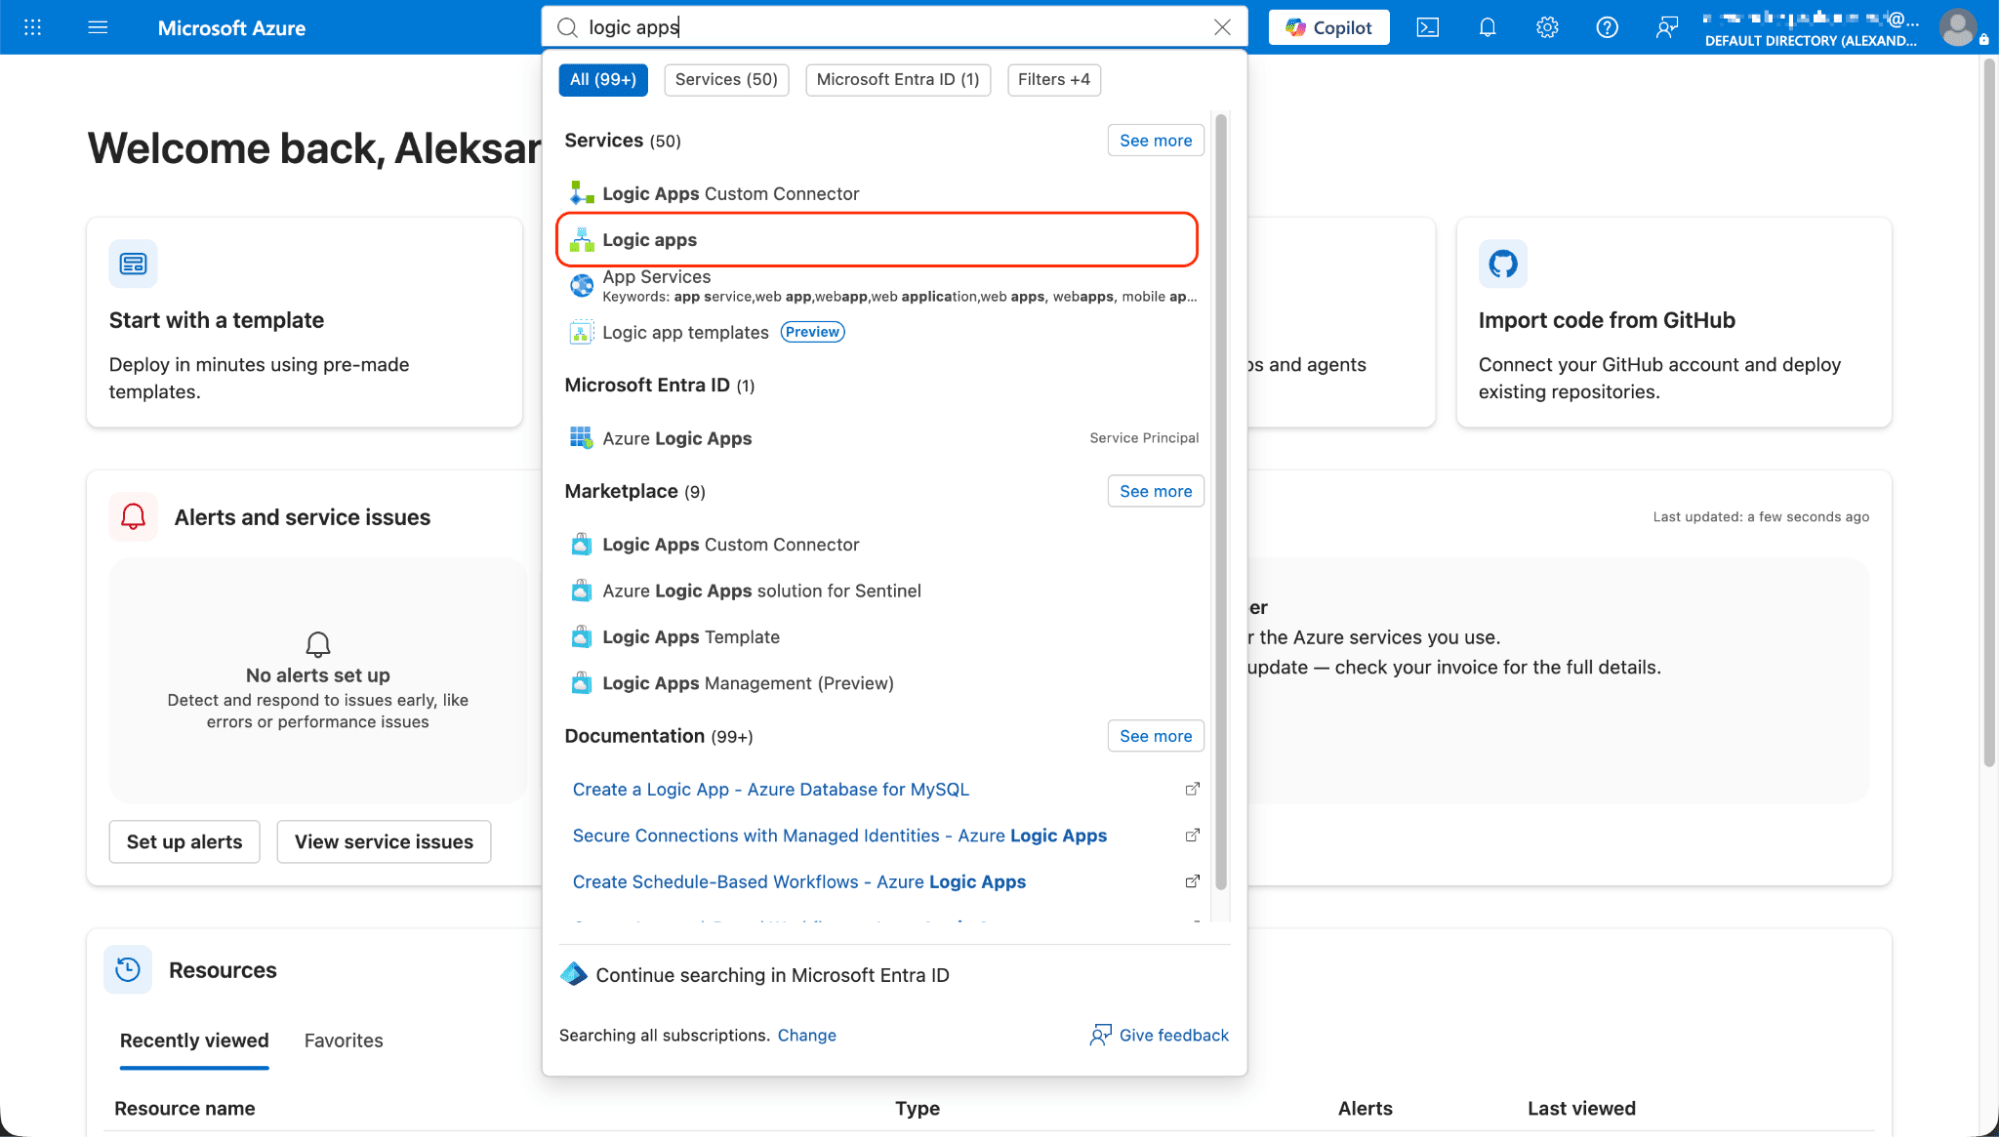
Task: Change the searched subscriptions
Action: pyautogui.click(x=806, y=1035)
